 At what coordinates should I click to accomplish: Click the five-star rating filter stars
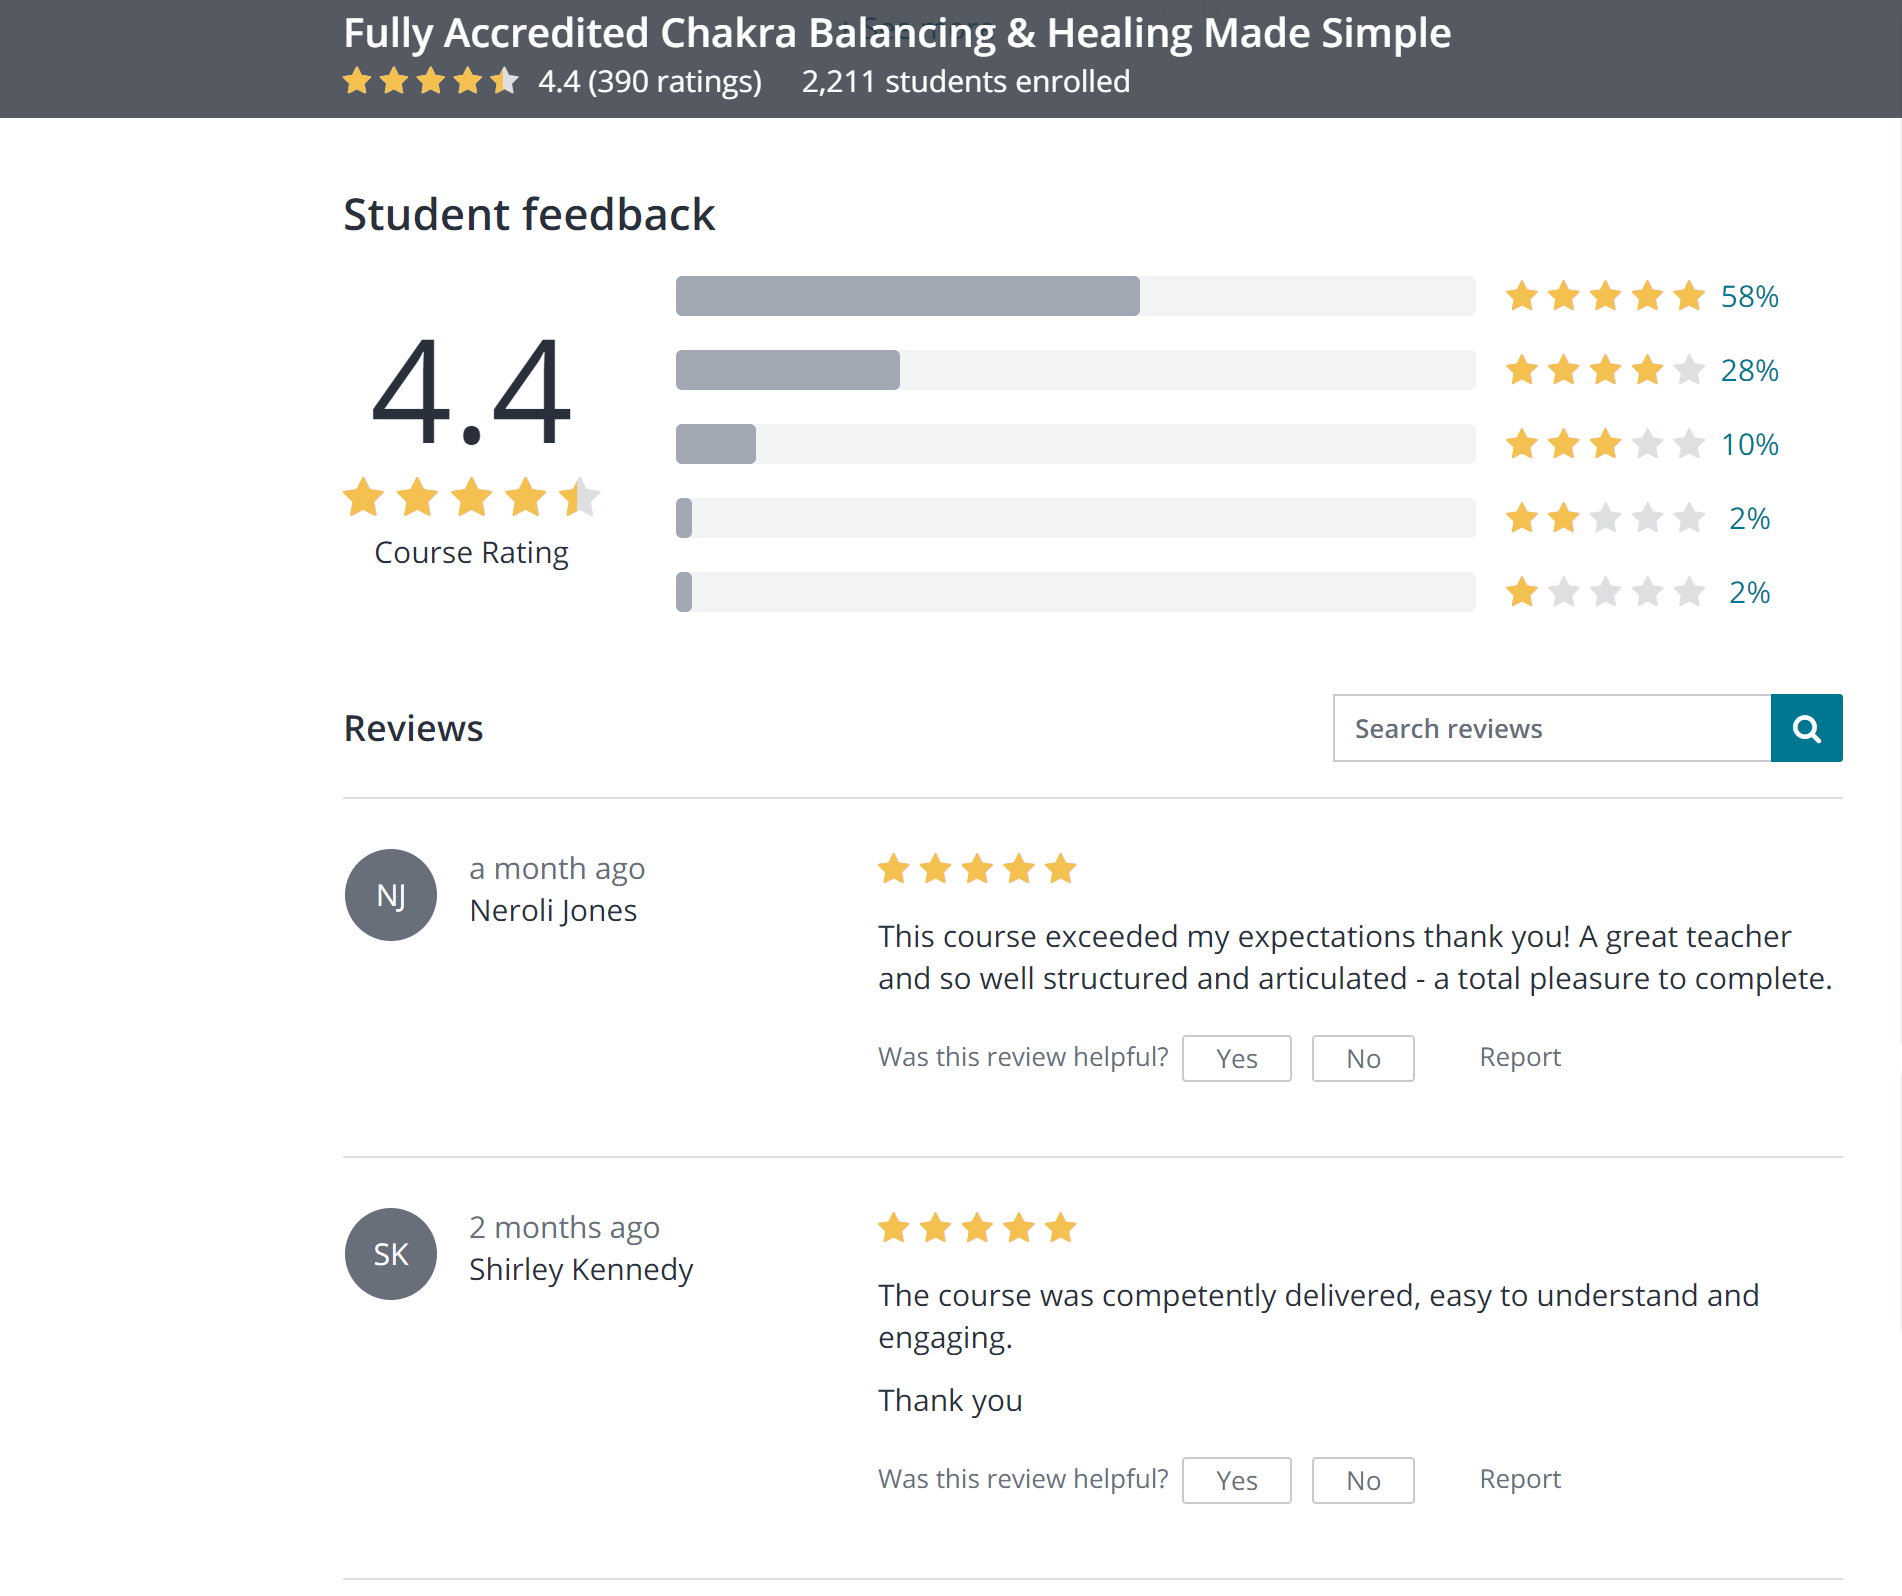(x=1605, y=296)
